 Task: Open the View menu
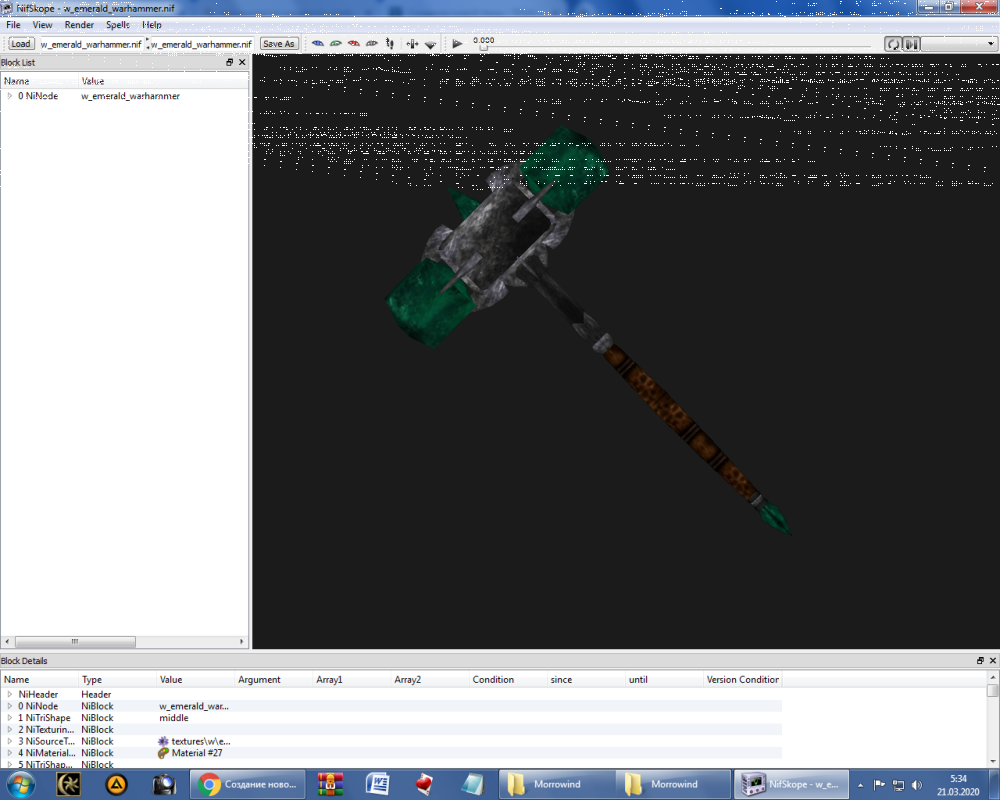tap(43, 25)
